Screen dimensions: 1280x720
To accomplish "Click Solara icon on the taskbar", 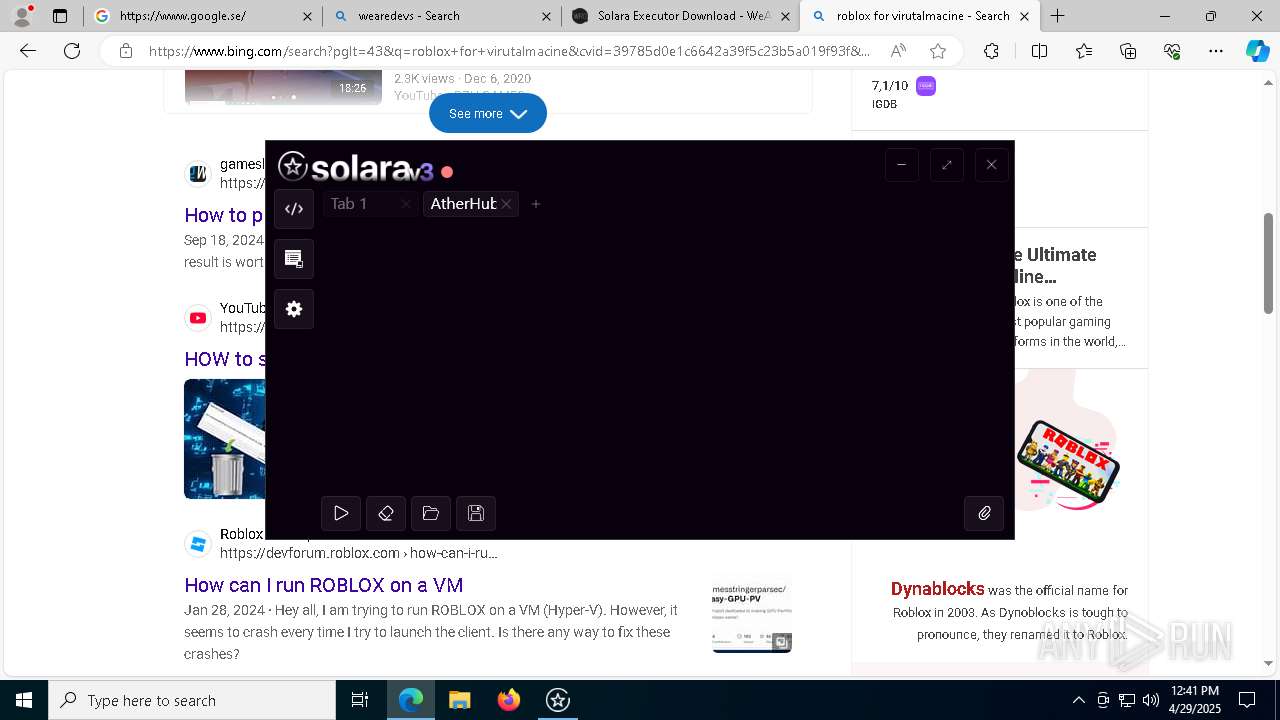I will (558, 700).
